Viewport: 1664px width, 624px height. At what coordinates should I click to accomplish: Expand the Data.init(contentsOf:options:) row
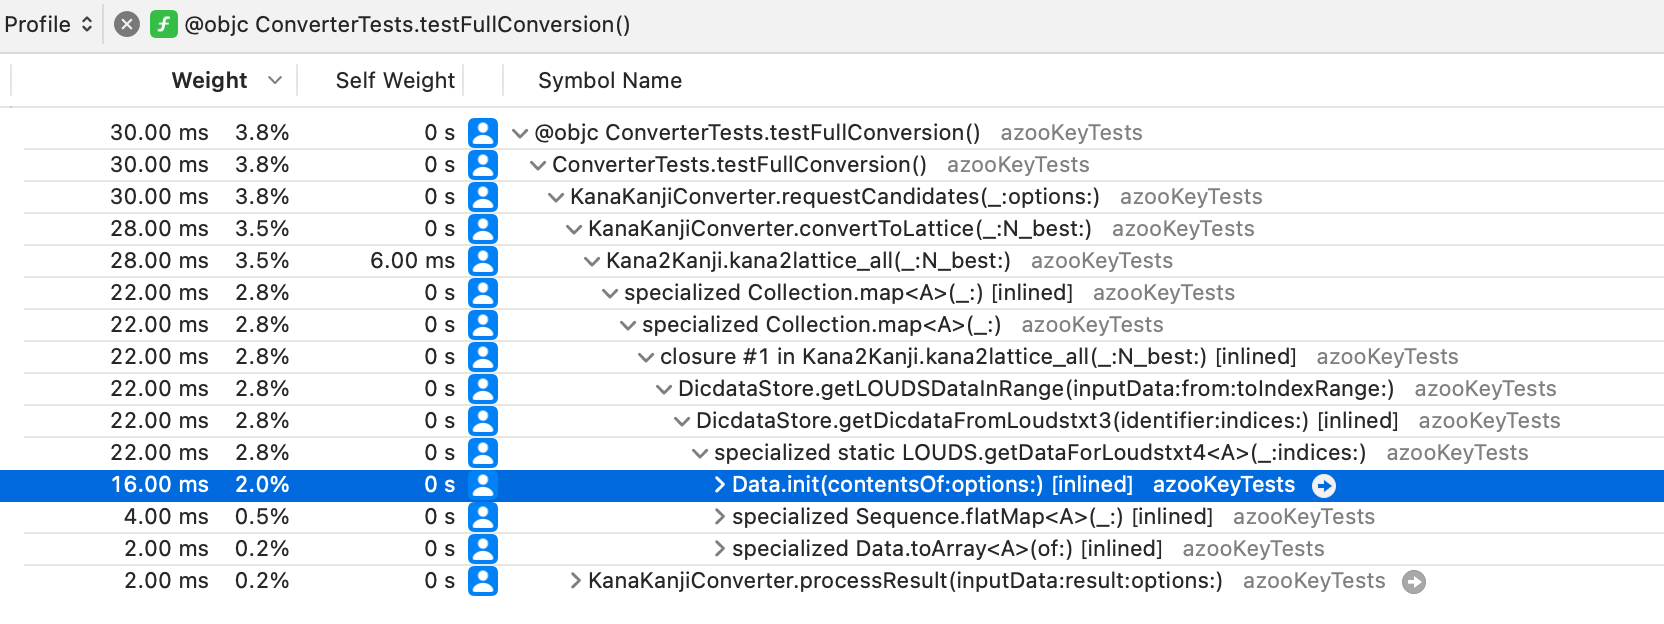pyautogui.click(x=719, y=485)
